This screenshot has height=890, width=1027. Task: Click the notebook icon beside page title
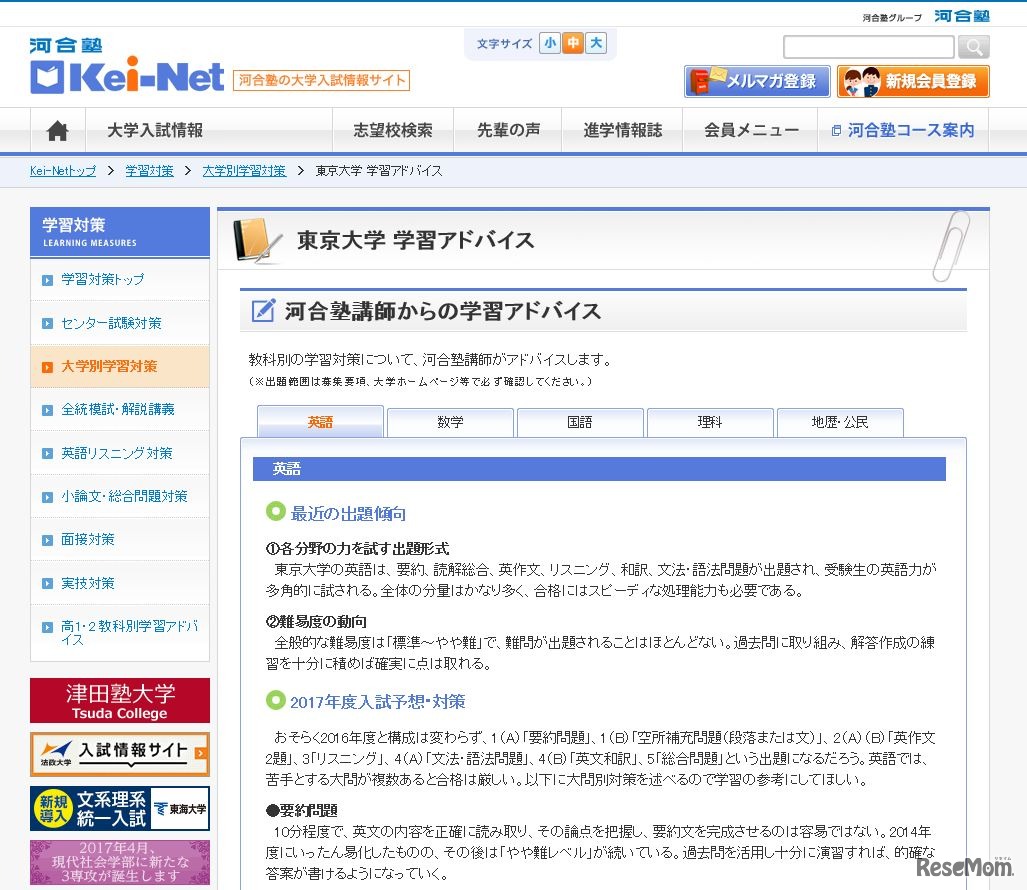click(258, 240)
